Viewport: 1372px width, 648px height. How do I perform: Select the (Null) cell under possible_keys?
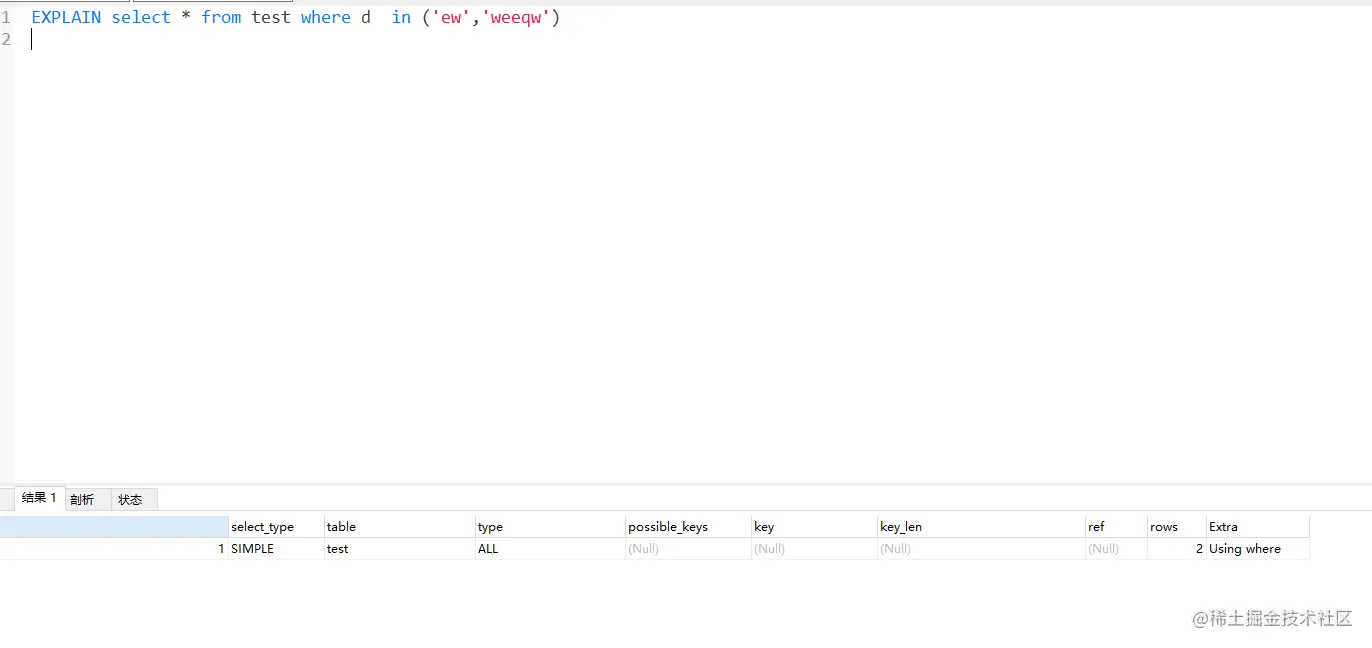[688, 549]
